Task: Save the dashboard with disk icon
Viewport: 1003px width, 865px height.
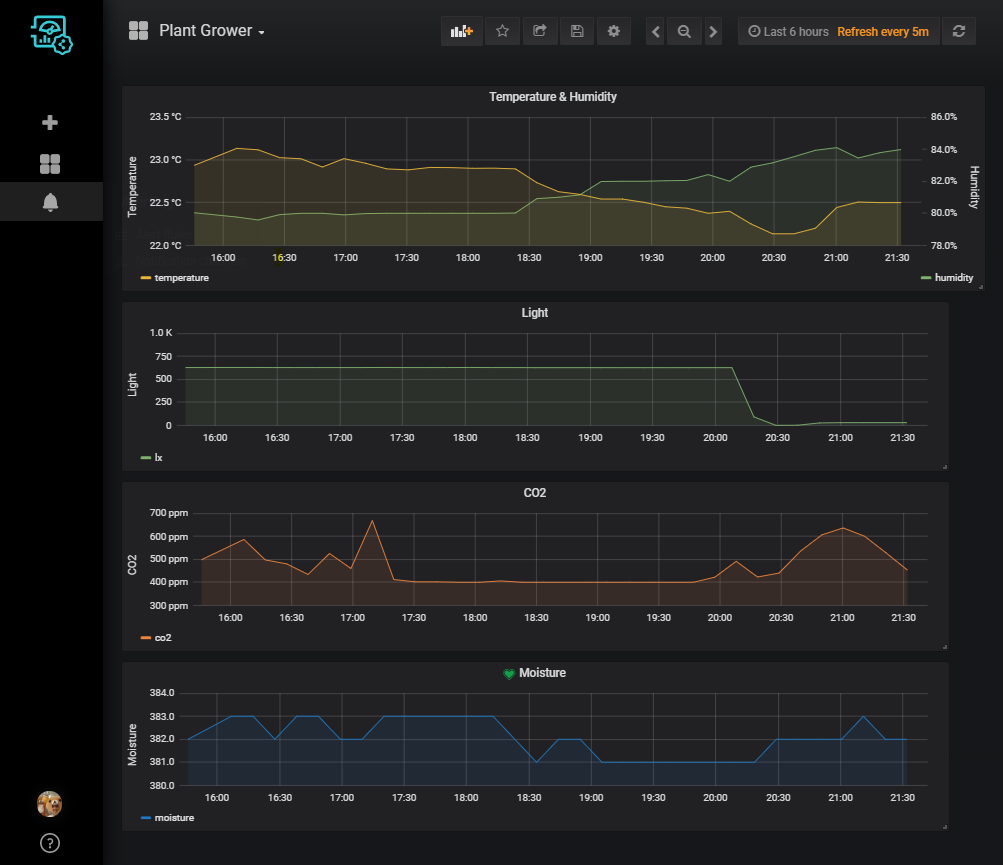Action: (x=577, y=31)
